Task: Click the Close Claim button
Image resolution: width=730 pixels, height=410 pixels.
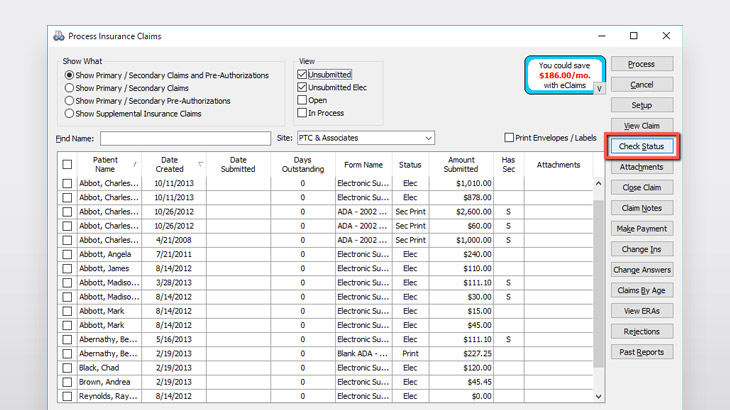Action: (x=642, y=188)
